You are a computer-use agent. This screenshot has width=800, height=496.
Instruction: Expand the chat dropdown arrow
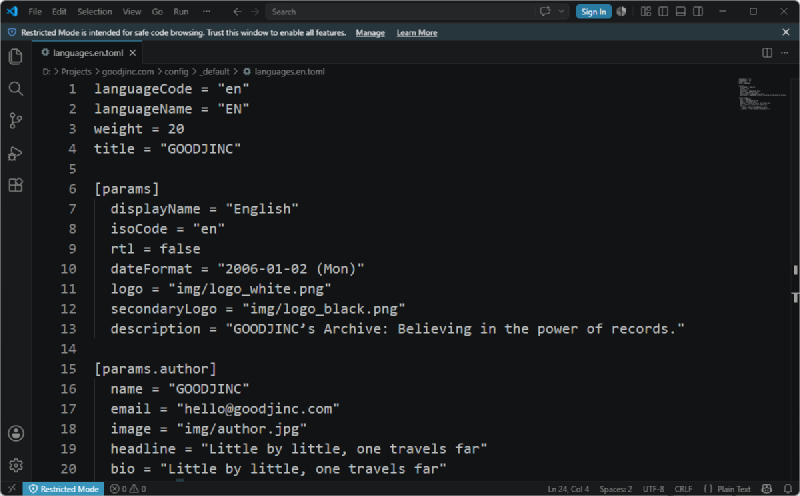coord(561,12)
